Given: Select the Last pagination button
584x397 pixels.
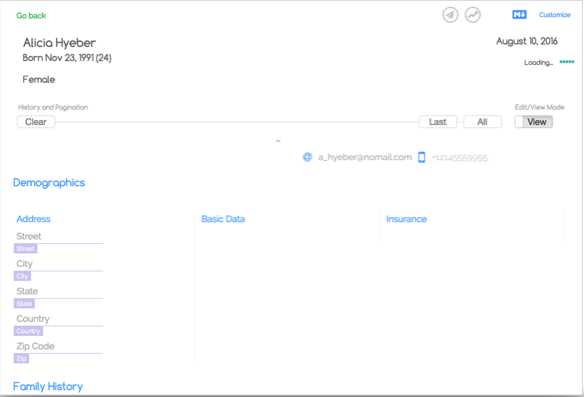Looking at the screenshot, I should pos(438,122).
